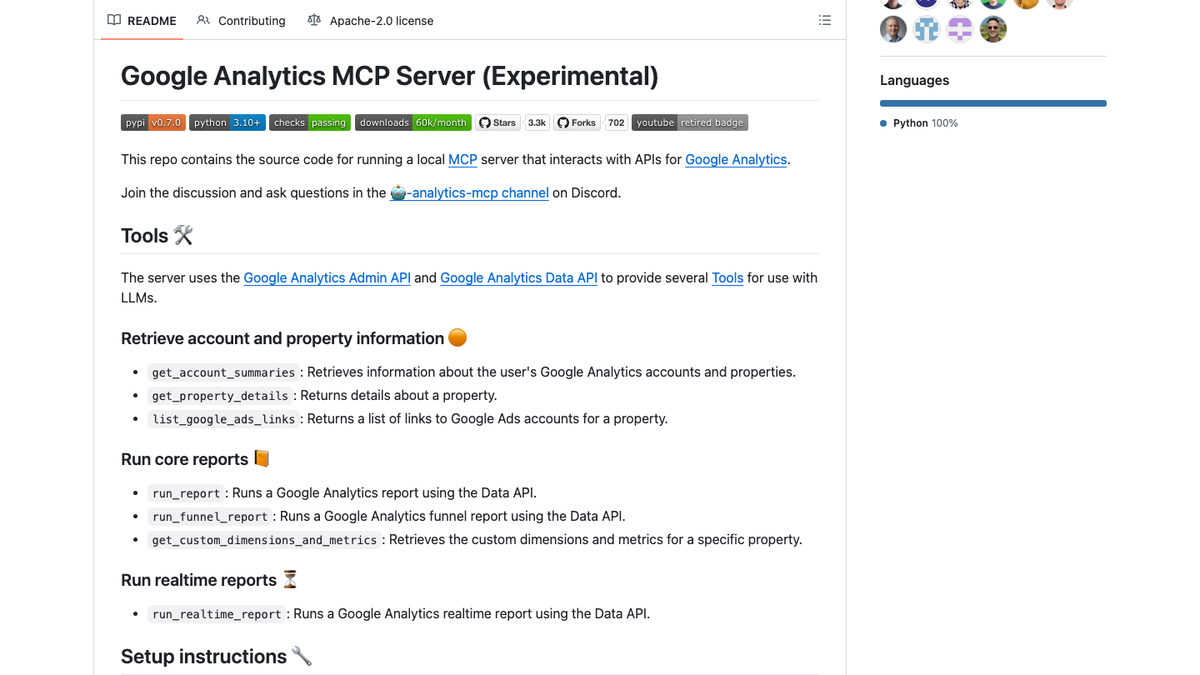Click the Run core reports heading

click(196, 459)
